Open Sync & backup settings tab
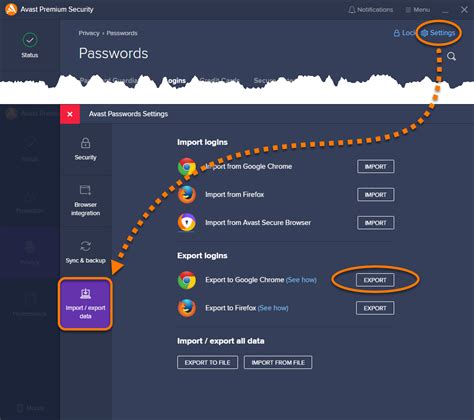 click(86, 252)
